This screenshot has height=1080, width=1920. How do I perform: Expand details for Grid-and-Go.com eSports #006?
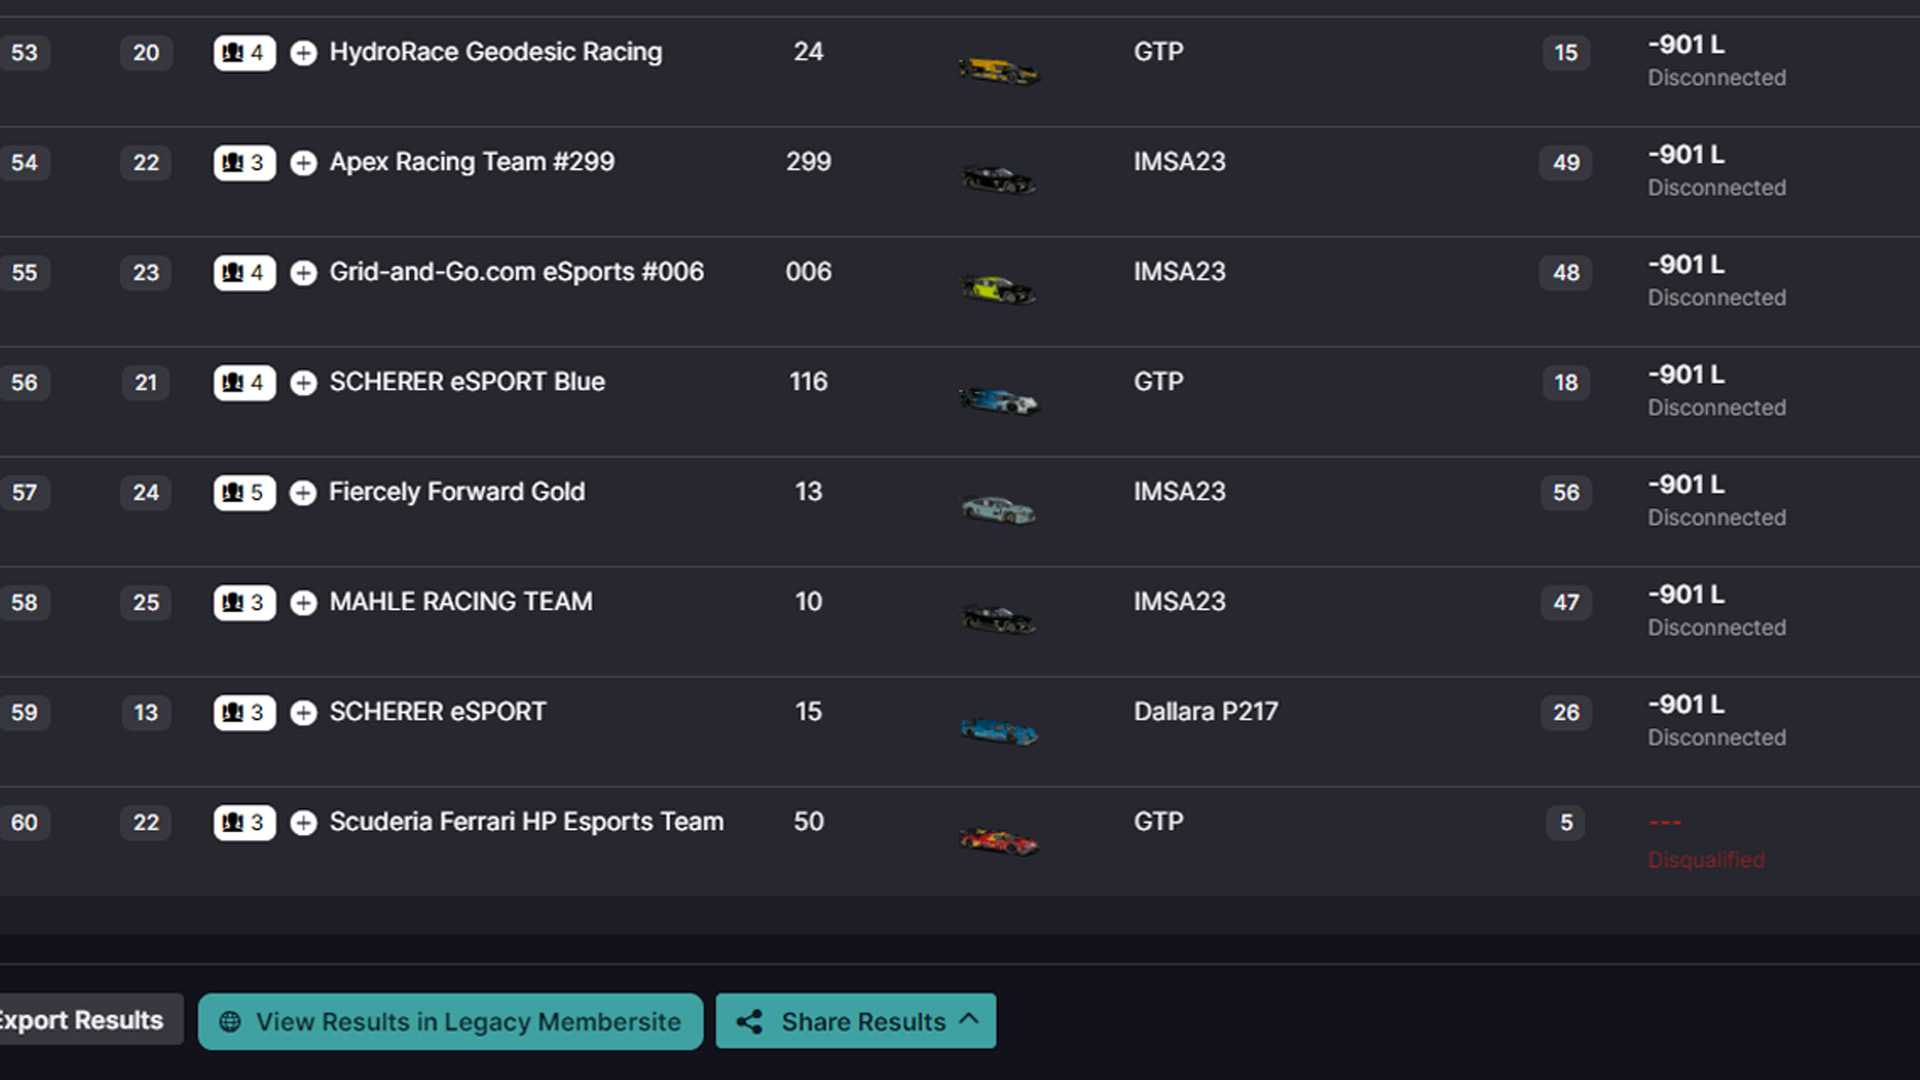[x=303, y=273]
